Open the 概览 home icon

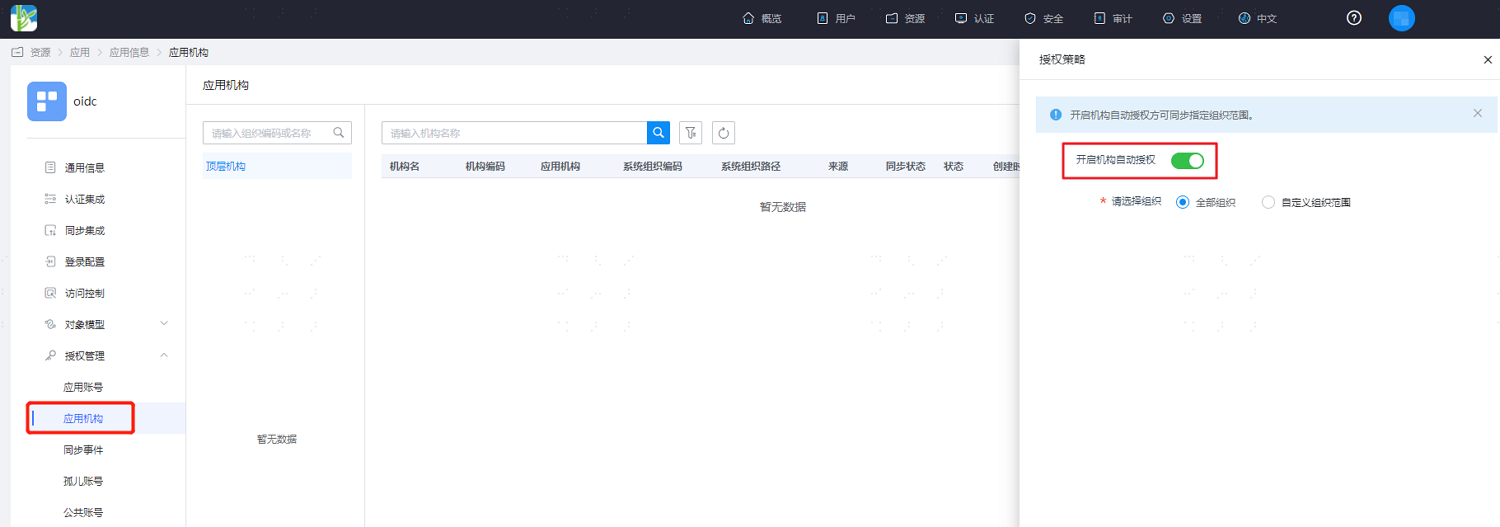[748, 18]
